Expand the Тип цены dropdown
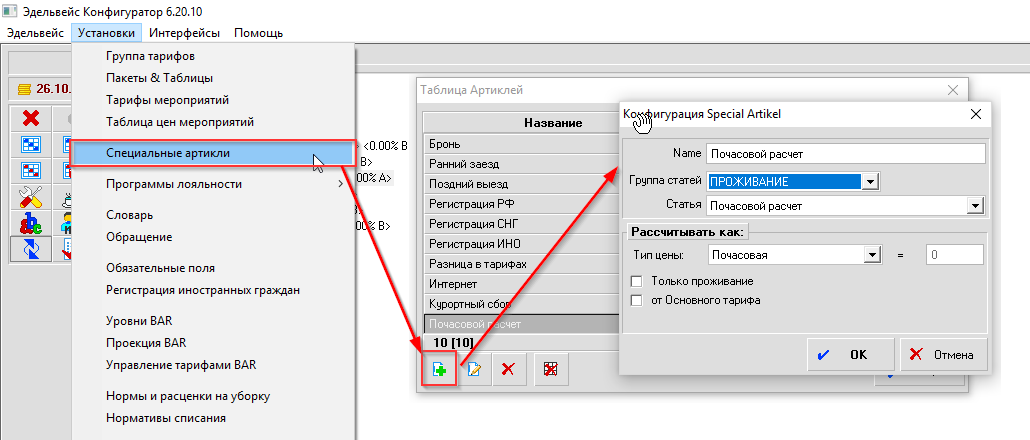Image resolution: width=1030 pixels, height=440 pixels. coord(870,255)
